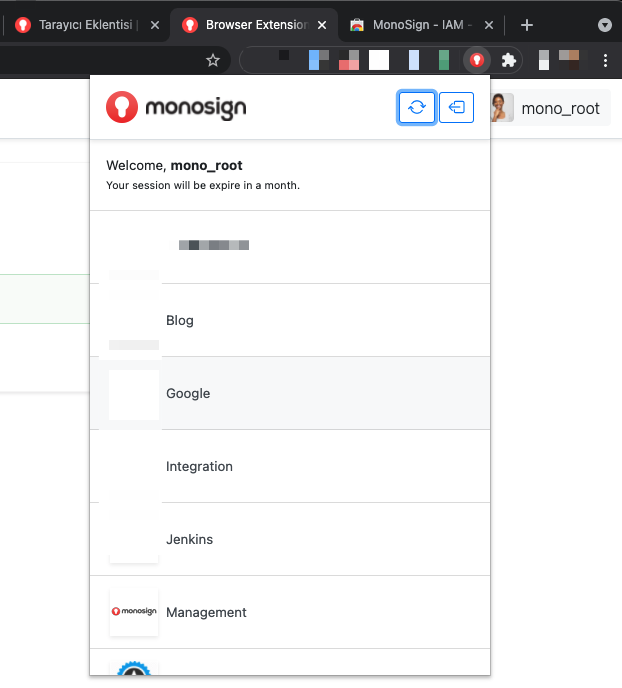Open a new browser tab
Screen dimensions: 622x688
click(x=526, y=25)
